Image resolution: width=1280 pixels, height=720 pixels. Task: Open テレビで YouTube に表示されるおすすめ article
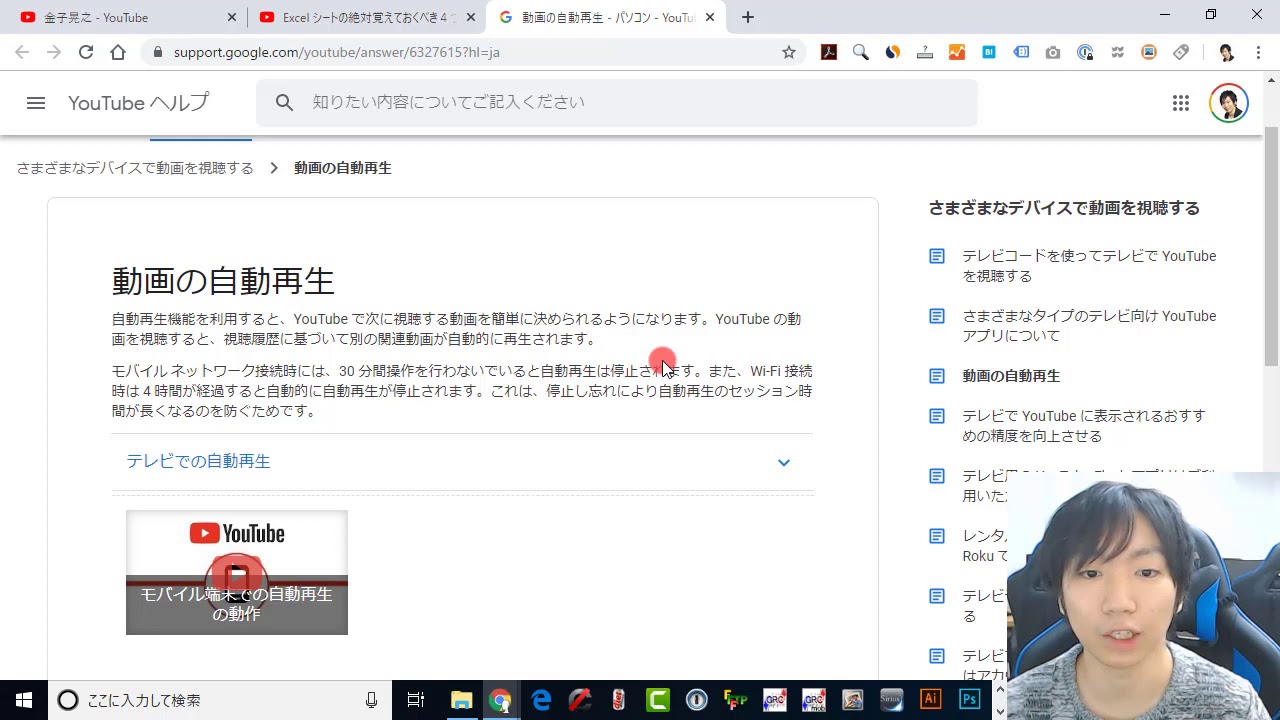[1084, 426]
